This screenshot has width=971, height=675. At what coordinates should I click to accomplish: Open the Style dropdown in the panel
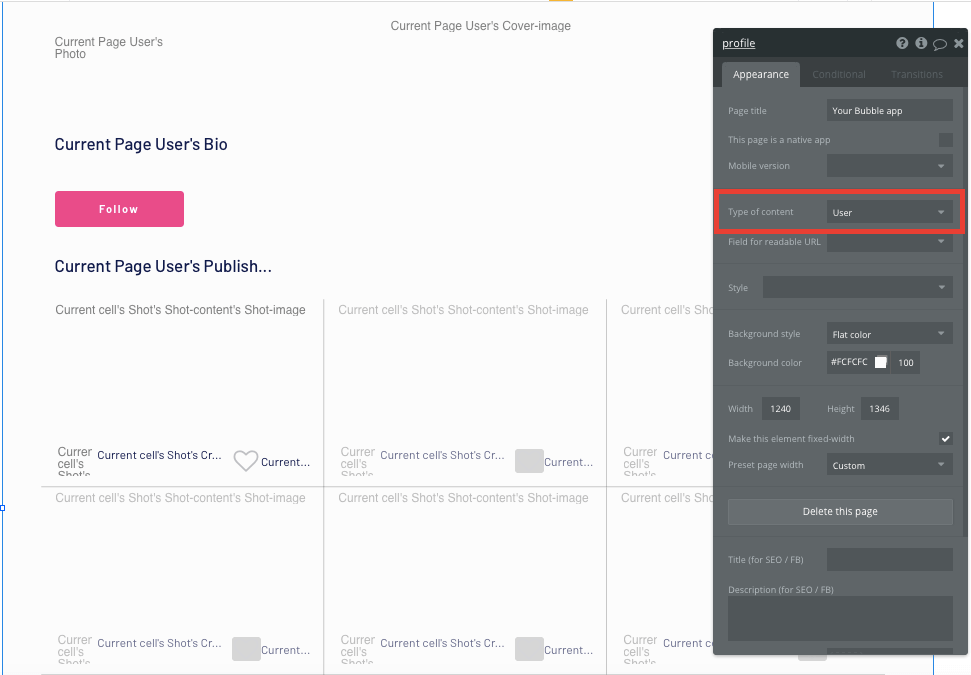[x=857, y=287]
